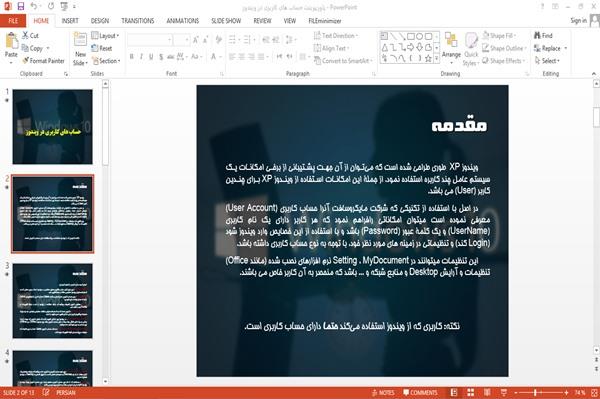Open the Layout dropdown
The image size is (600, 399).
pos(105,36)
